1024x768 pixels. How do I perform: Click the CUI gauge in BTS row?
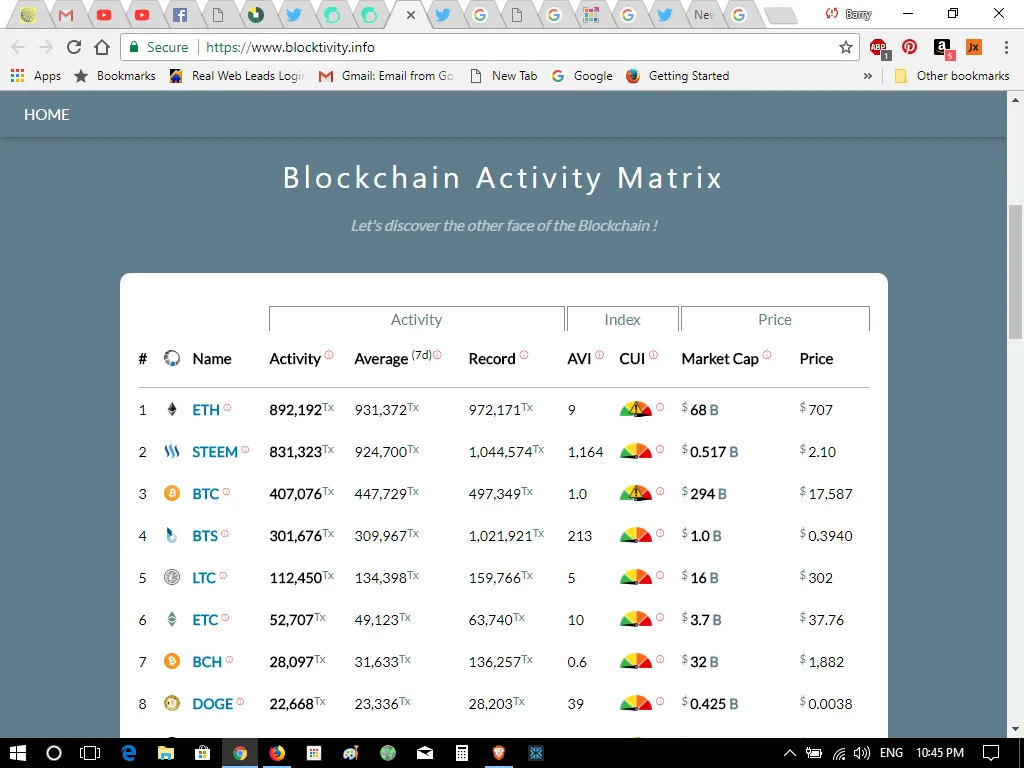click(x=635, y=536)
